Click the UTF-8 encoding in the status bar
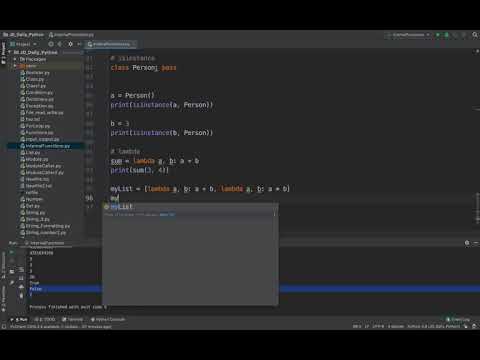 [x=378, y=326]
